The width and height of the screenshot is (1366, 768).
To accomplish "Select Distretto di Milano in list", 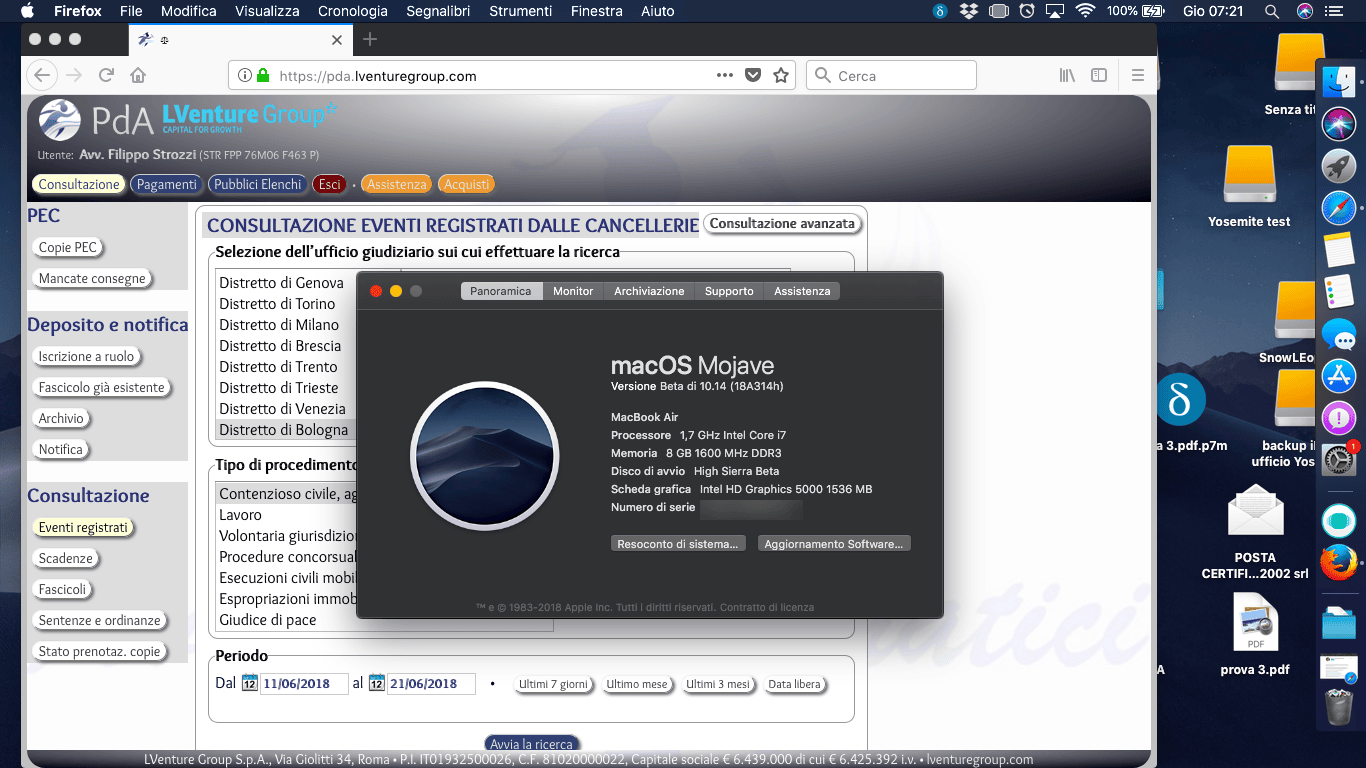I will pos(279,325).
